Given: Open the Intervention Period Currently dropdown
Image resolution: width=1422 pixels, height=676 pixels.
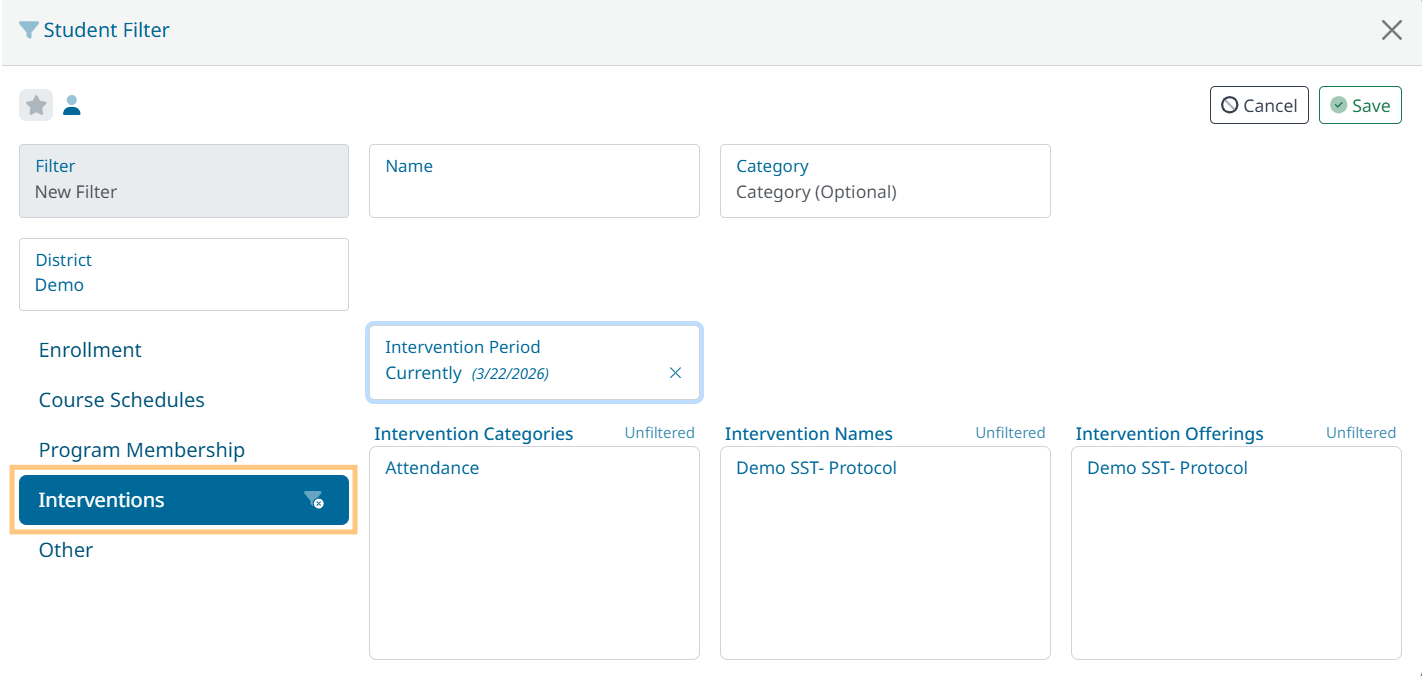Looking at the screenshot, I should click(x=520, y=362).
